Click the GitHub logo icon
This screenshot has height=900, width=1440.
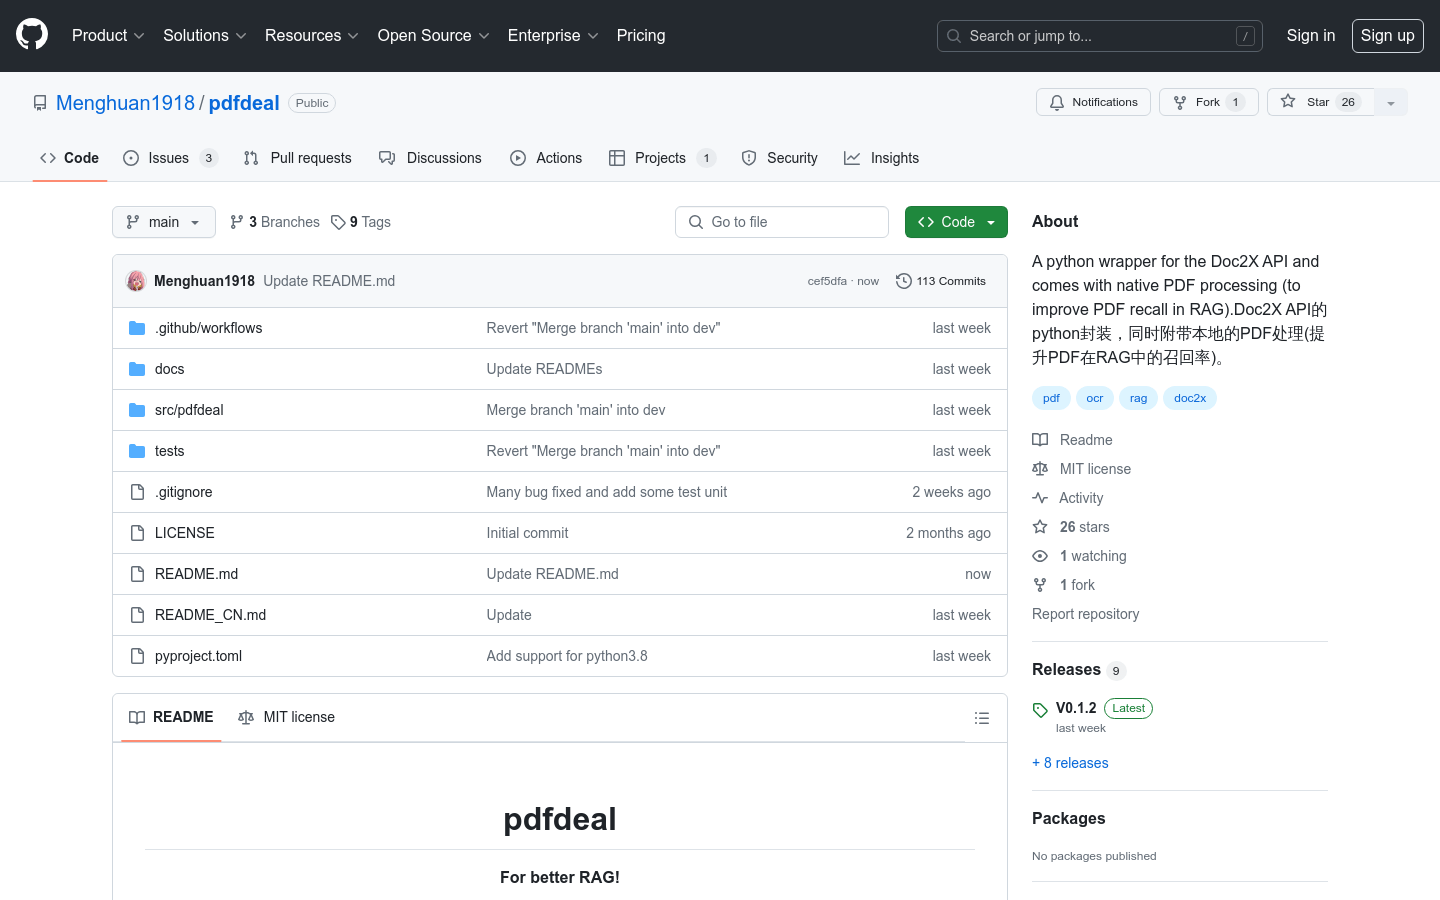tap(32, 35)
